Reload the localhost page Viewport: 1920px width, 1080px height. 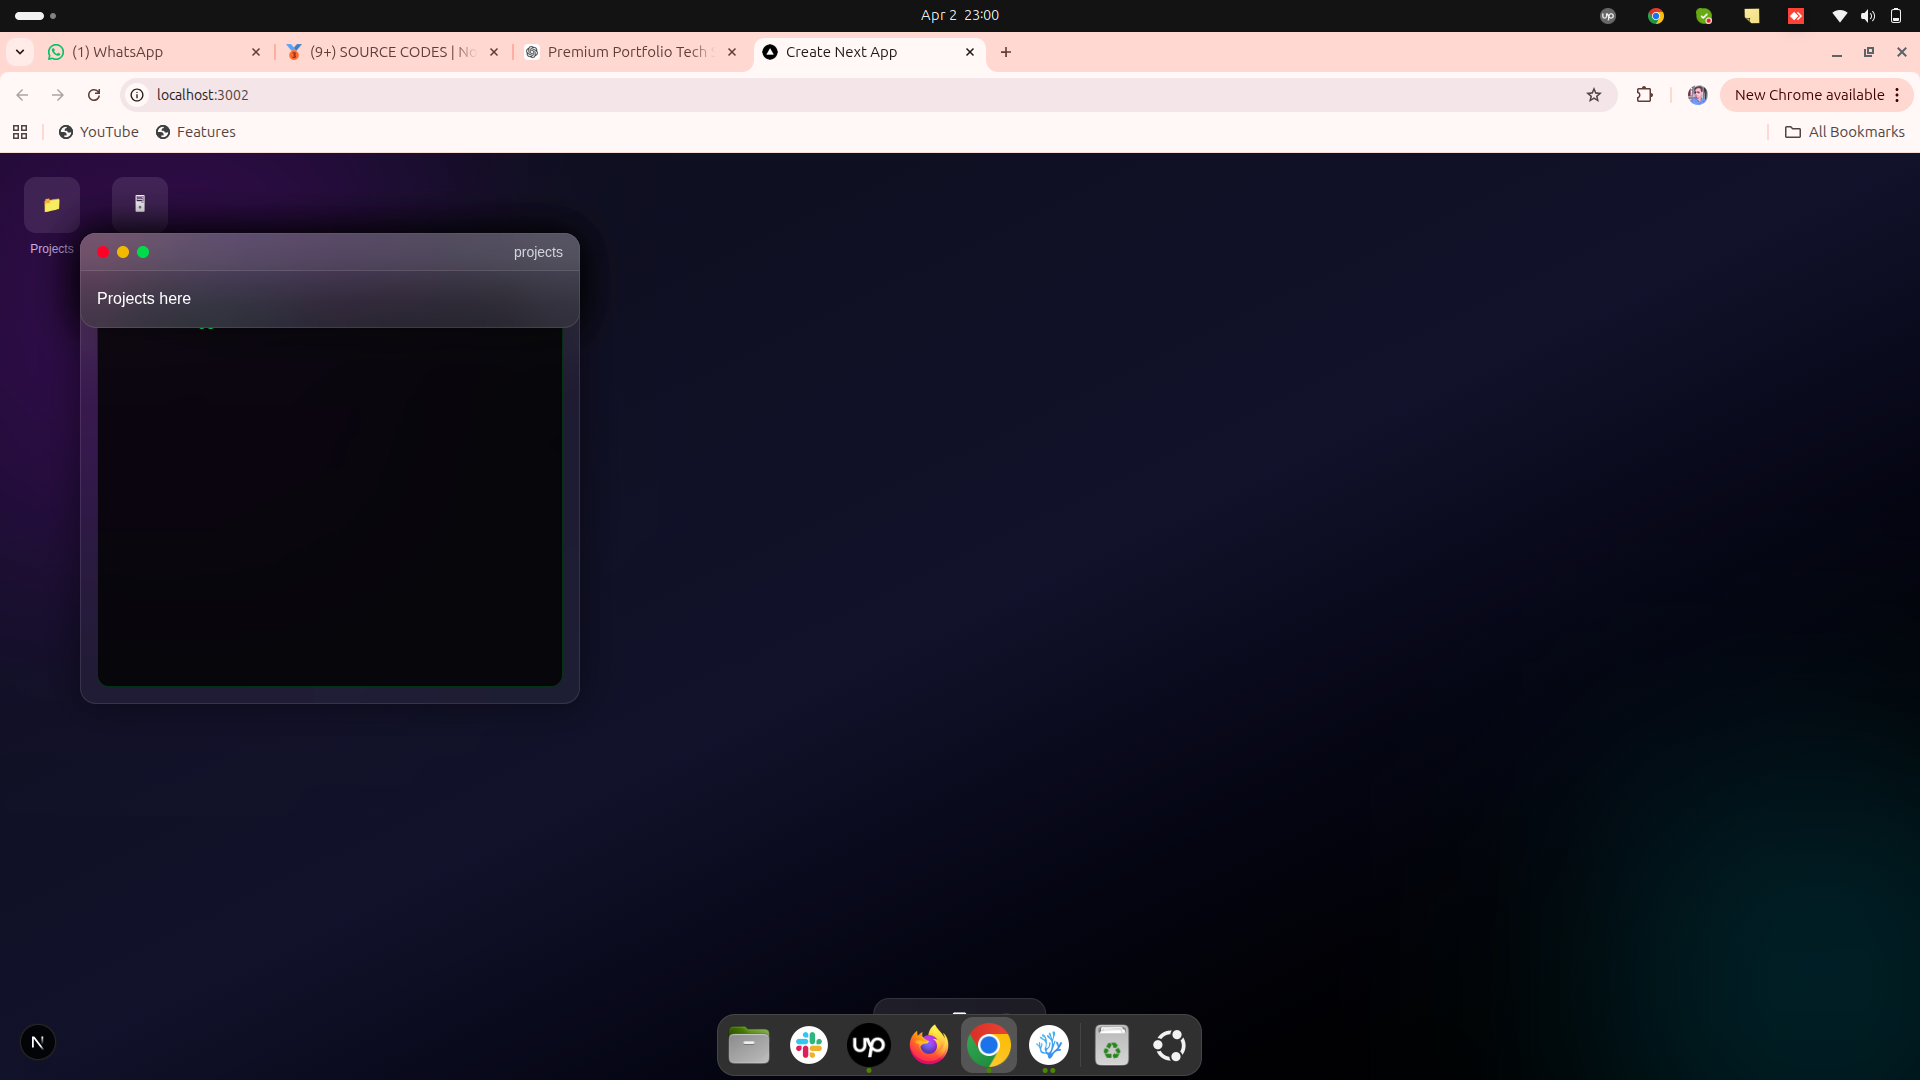pyautogui.click(x=94, y=95)
